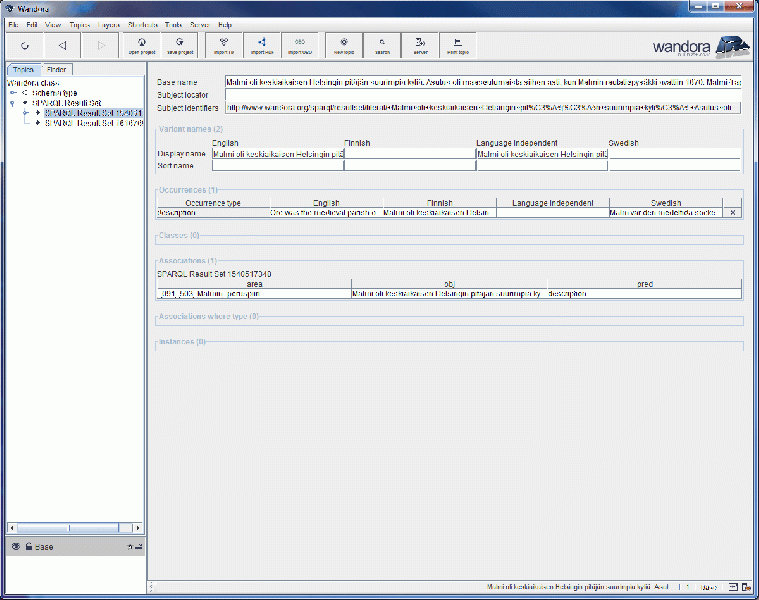Delete the description occurrence with X button
The image size is (759, 600).
[732, 213]
